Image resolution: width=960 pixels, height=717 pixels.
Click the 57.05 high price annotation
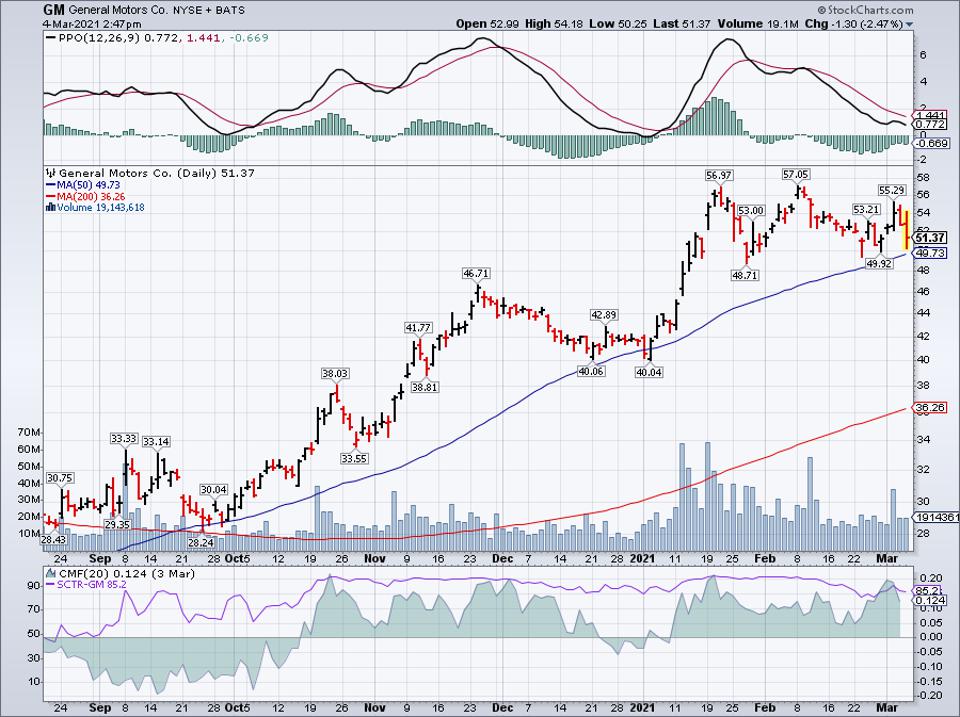coord(799,173)
